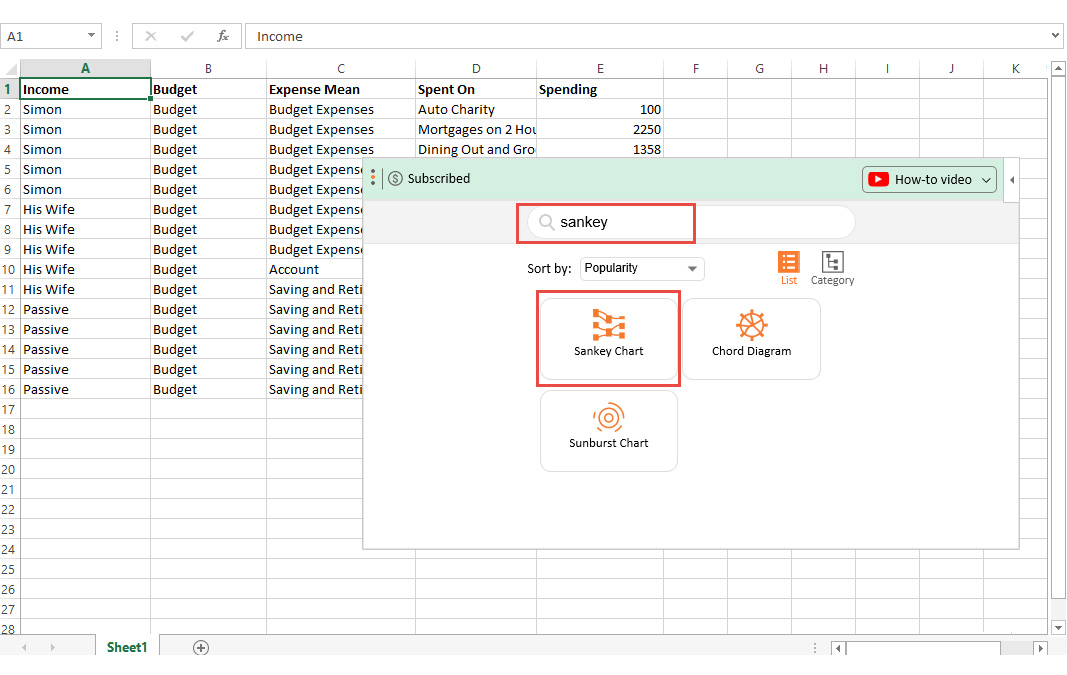The height and width of the screenshot is (675, 1067).
Task: Click the Subscribed label
Action: 439,178
